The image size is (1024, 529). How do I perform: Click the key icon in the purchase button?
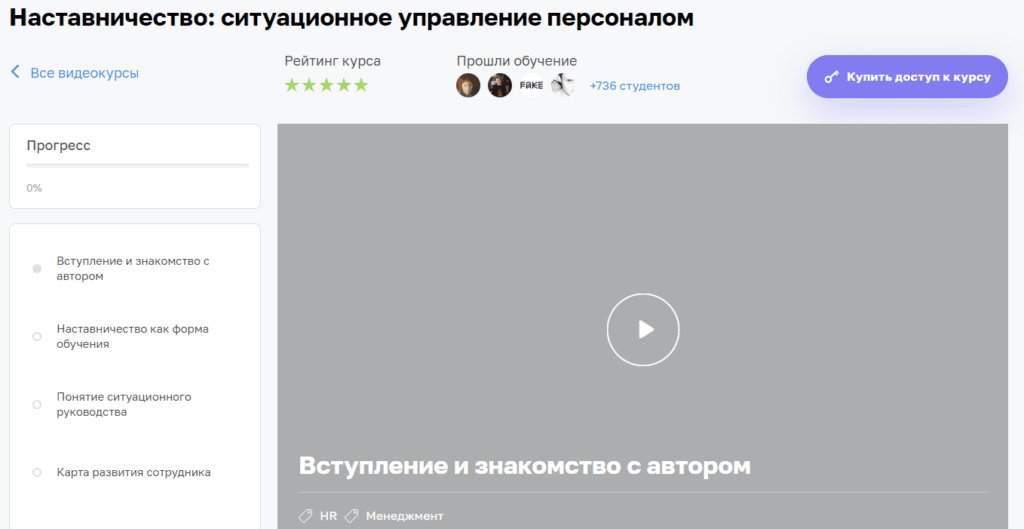point(831,77)
